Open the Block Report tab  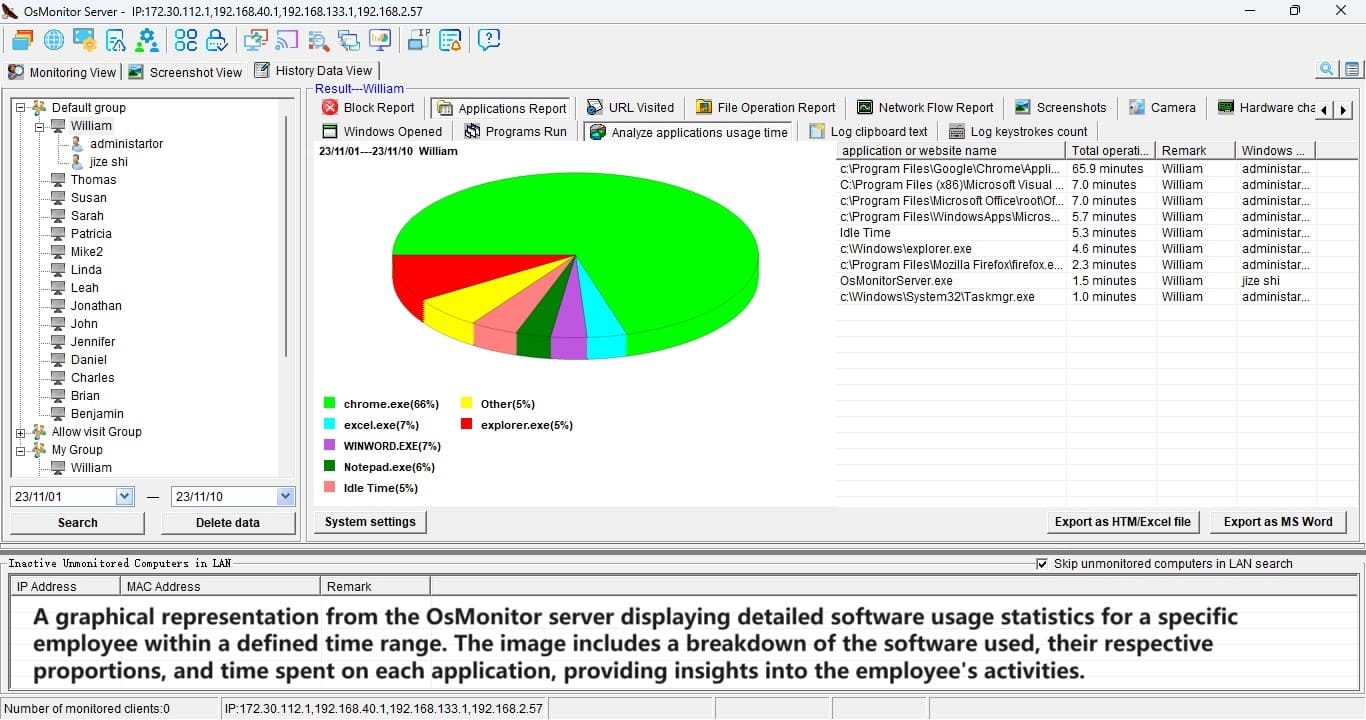(x=368, y=108)
